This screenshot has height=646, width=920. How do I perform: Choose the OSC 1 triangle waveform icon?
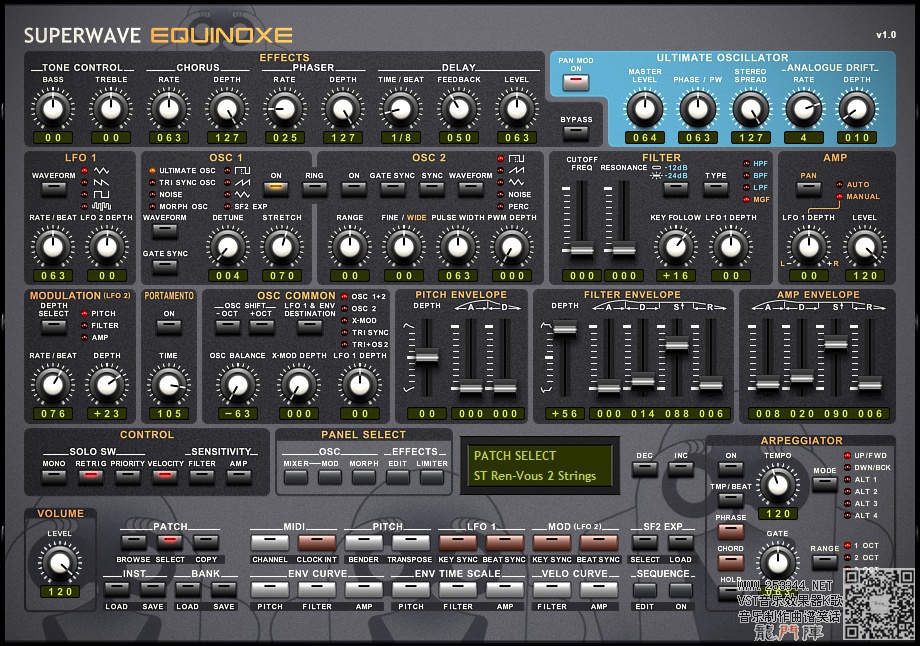point(242,194)
